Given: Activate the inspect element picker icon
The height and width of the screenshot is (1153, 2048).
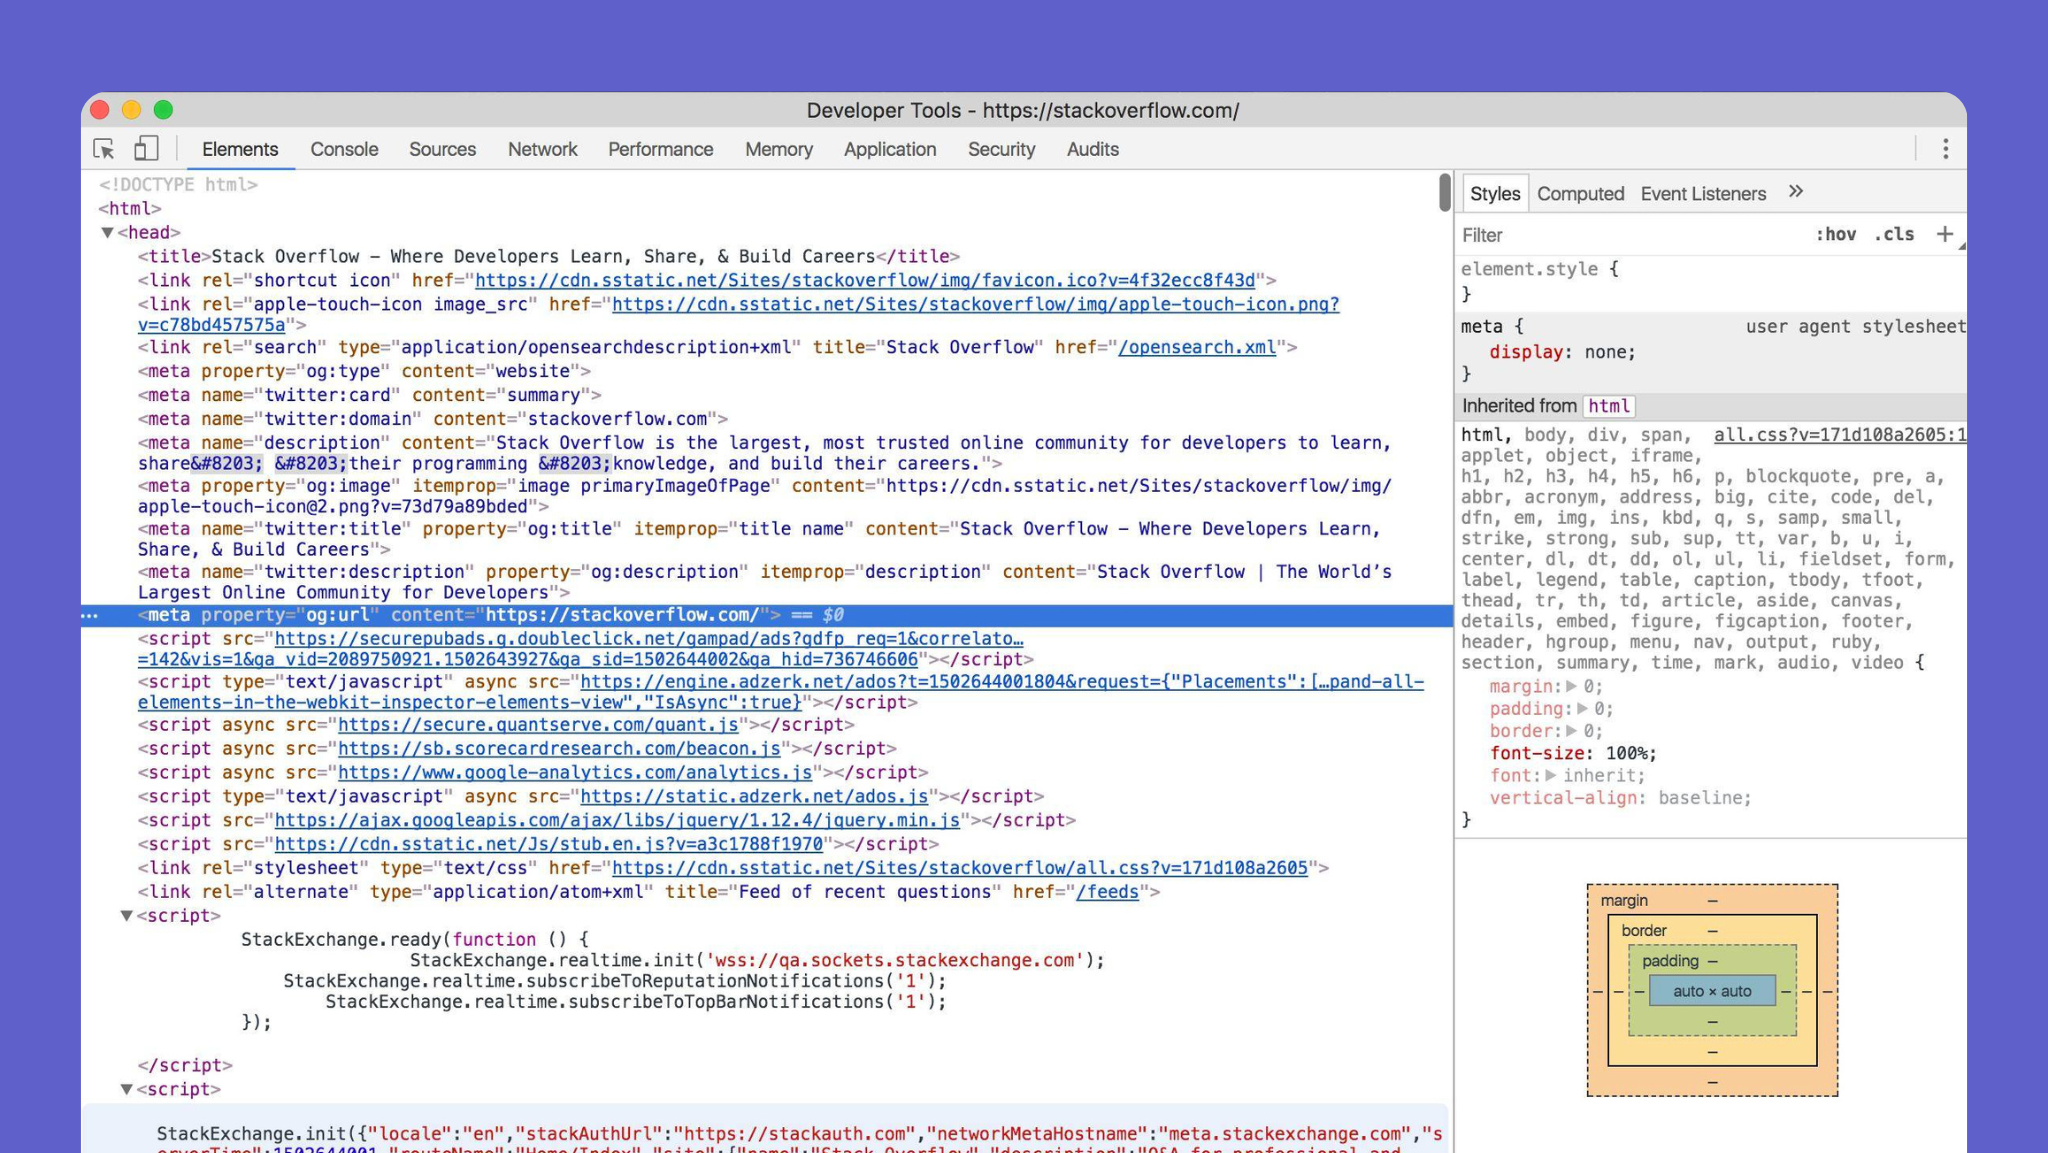Looking at the screenshot, I should (104, 149).
